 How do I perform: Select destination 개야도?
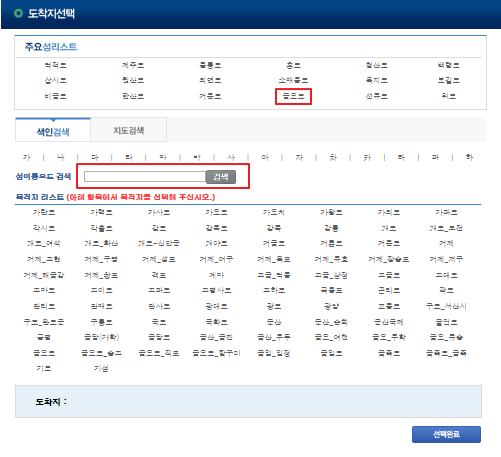tap(216, 243)
